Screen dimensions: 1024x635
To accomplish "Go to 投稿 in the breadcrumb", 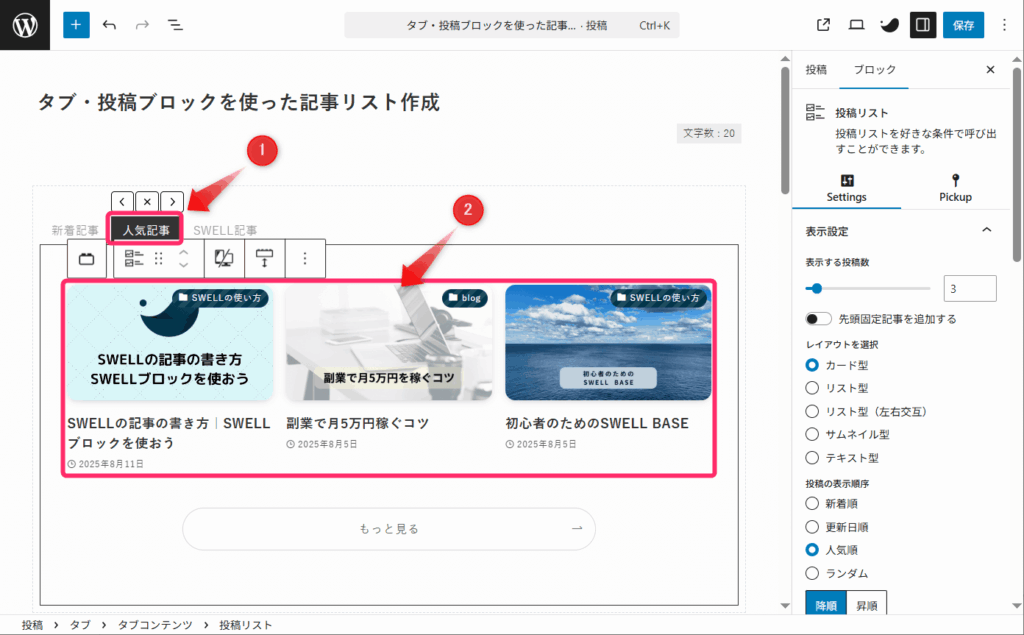I will (32, 625).
